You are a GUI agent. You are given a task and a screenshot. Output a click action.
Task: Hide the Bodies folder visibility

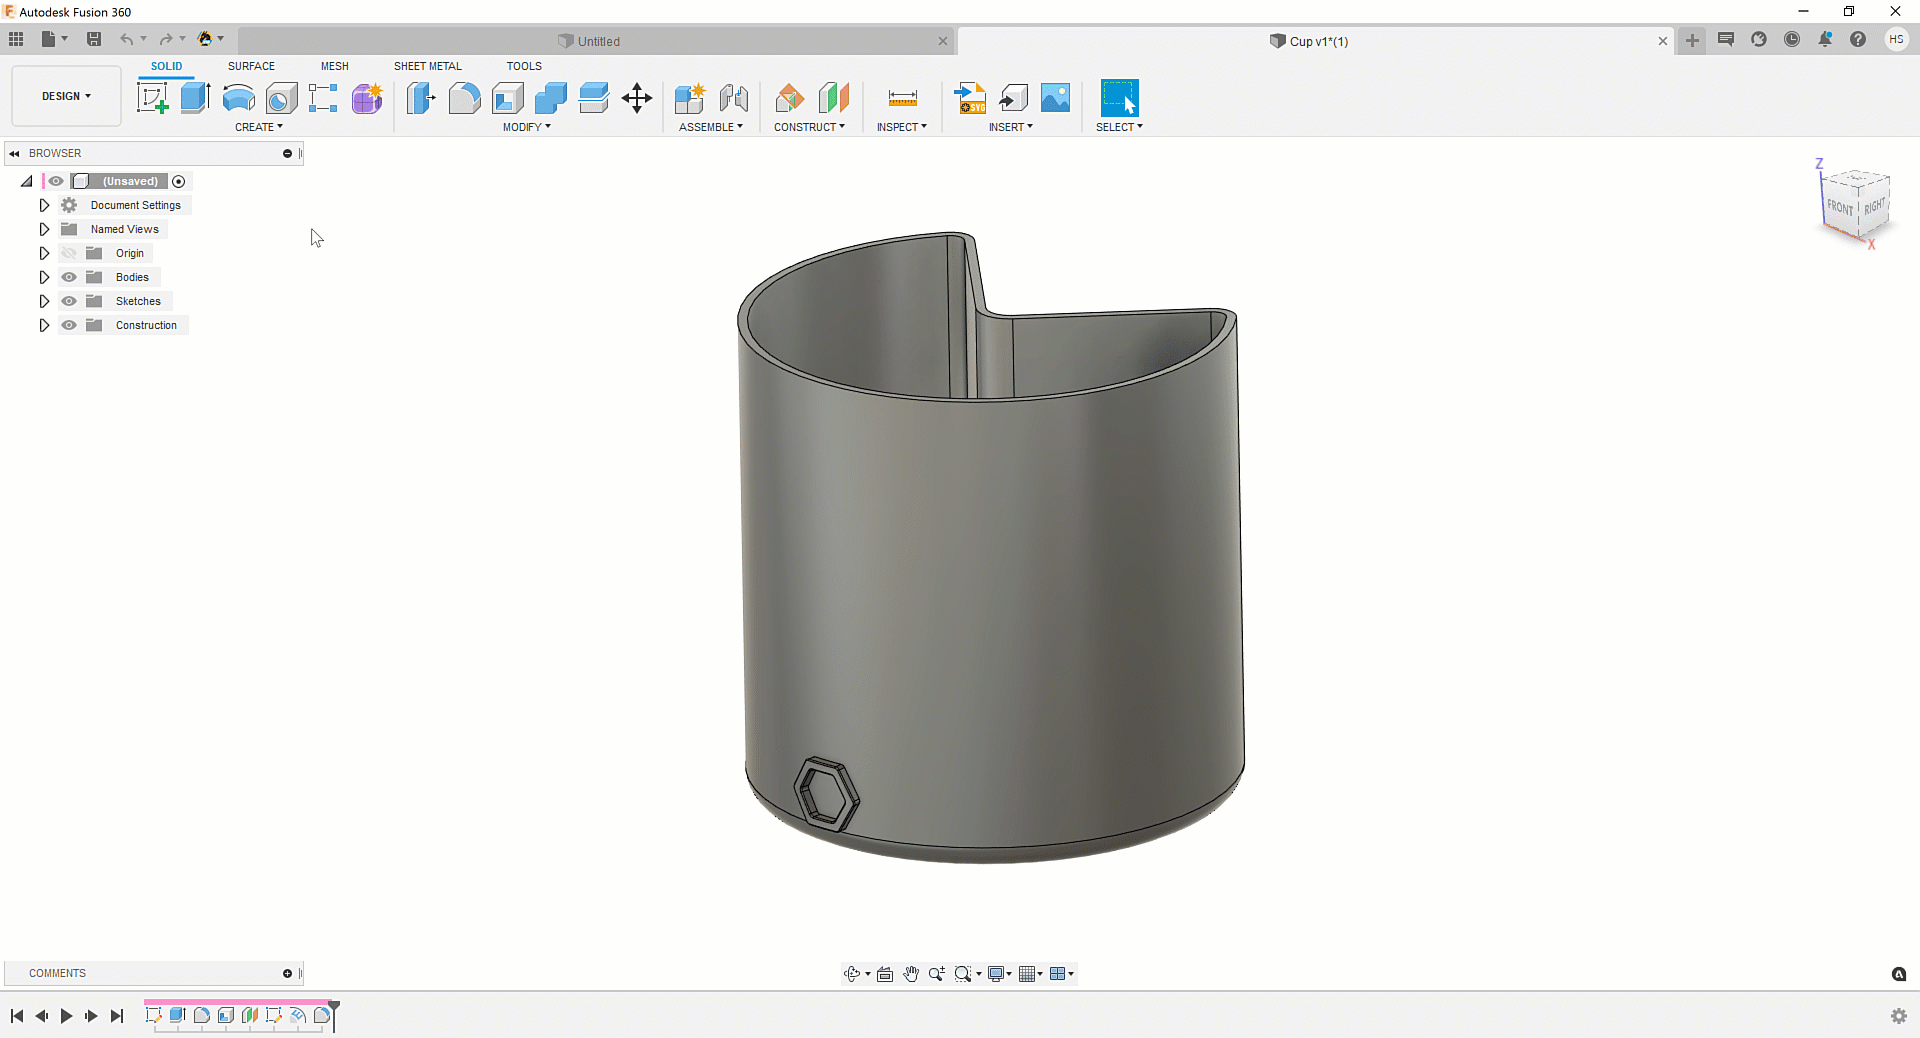69,277
